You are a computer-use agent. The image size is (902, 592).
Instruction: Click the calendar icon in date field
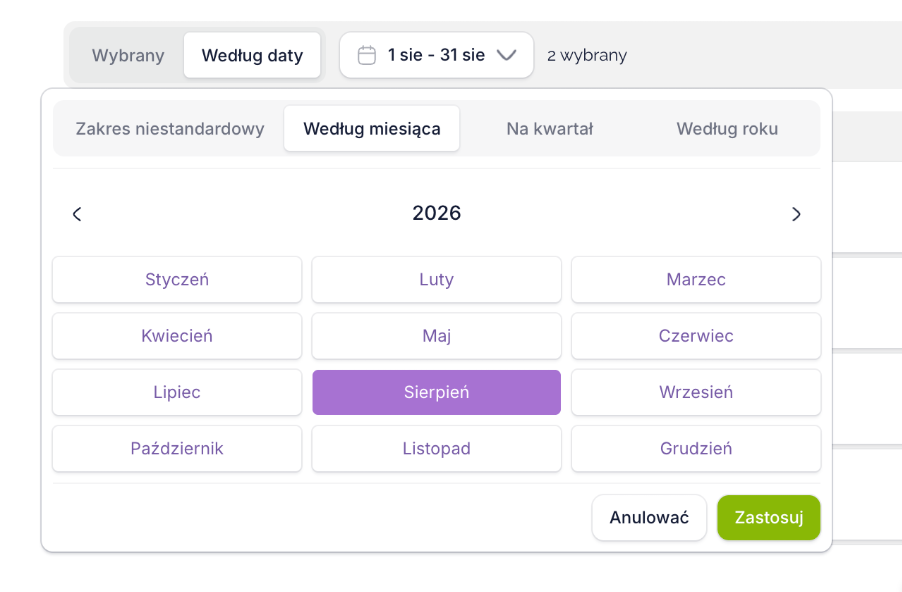click(x=366, y=55)
